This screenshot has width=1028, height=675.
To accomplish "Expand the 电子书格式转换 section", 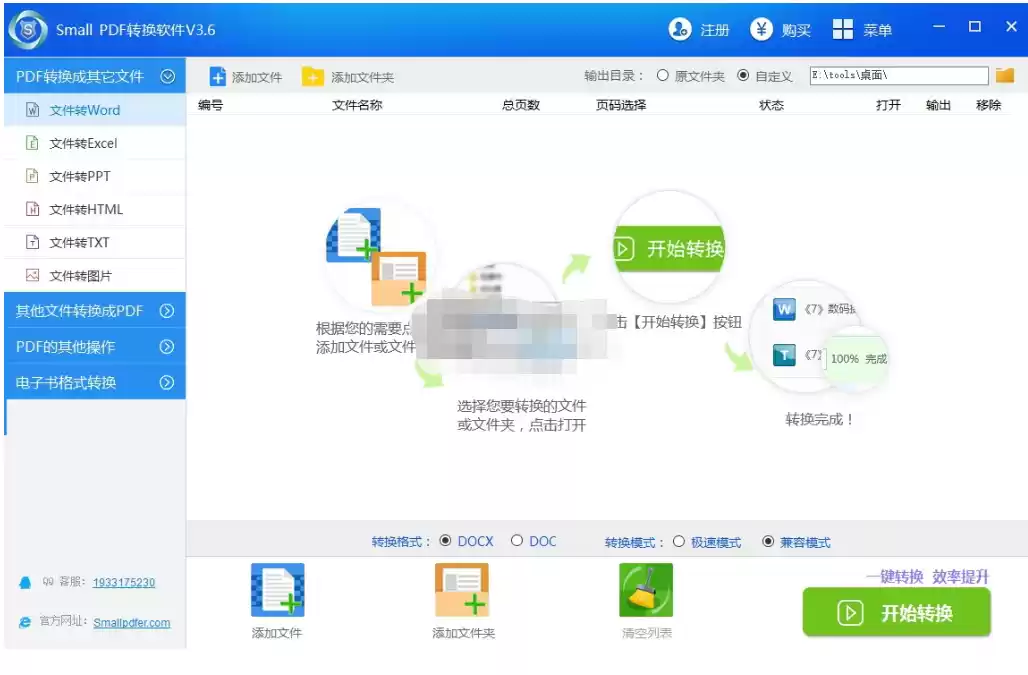I will point(167,383).
